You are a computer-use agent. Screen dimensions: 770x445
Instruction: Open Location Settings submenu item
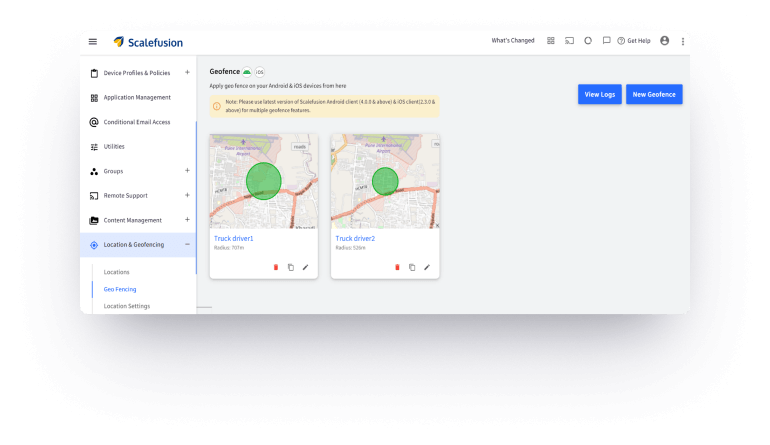127,306
